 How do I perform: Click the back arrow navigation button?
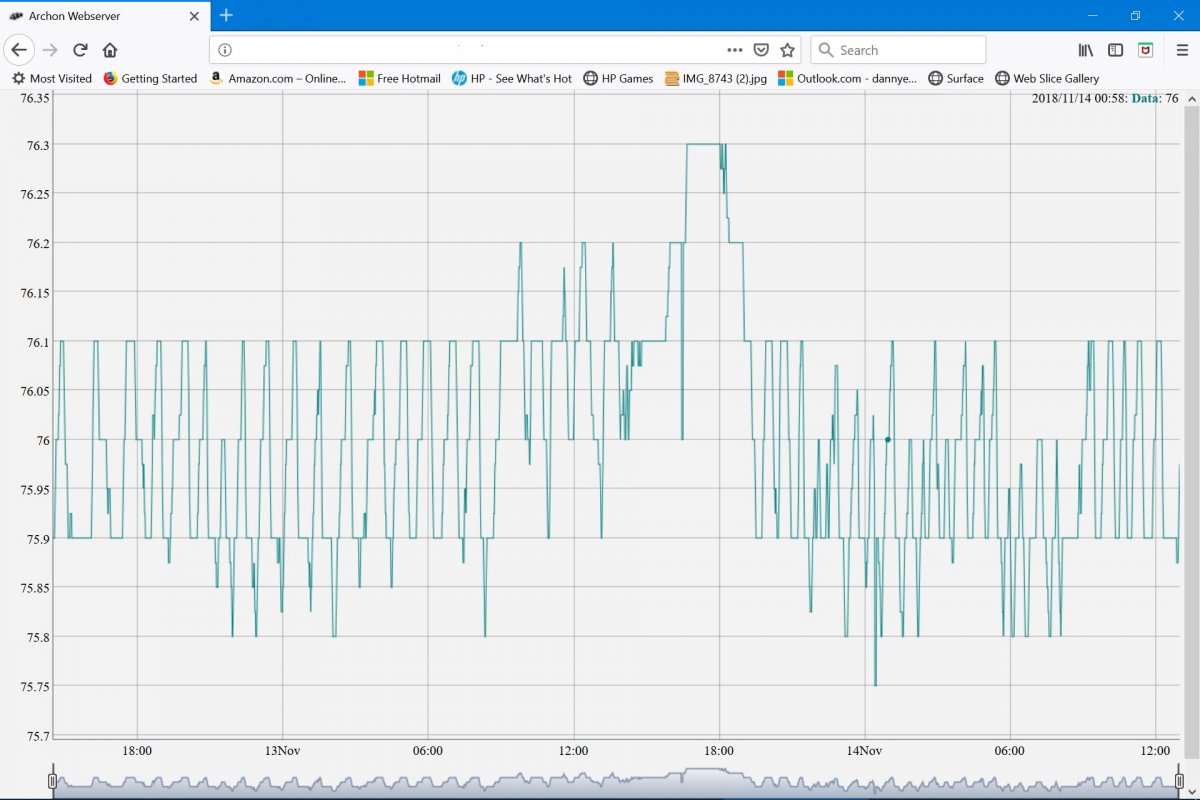coord(19,50)
